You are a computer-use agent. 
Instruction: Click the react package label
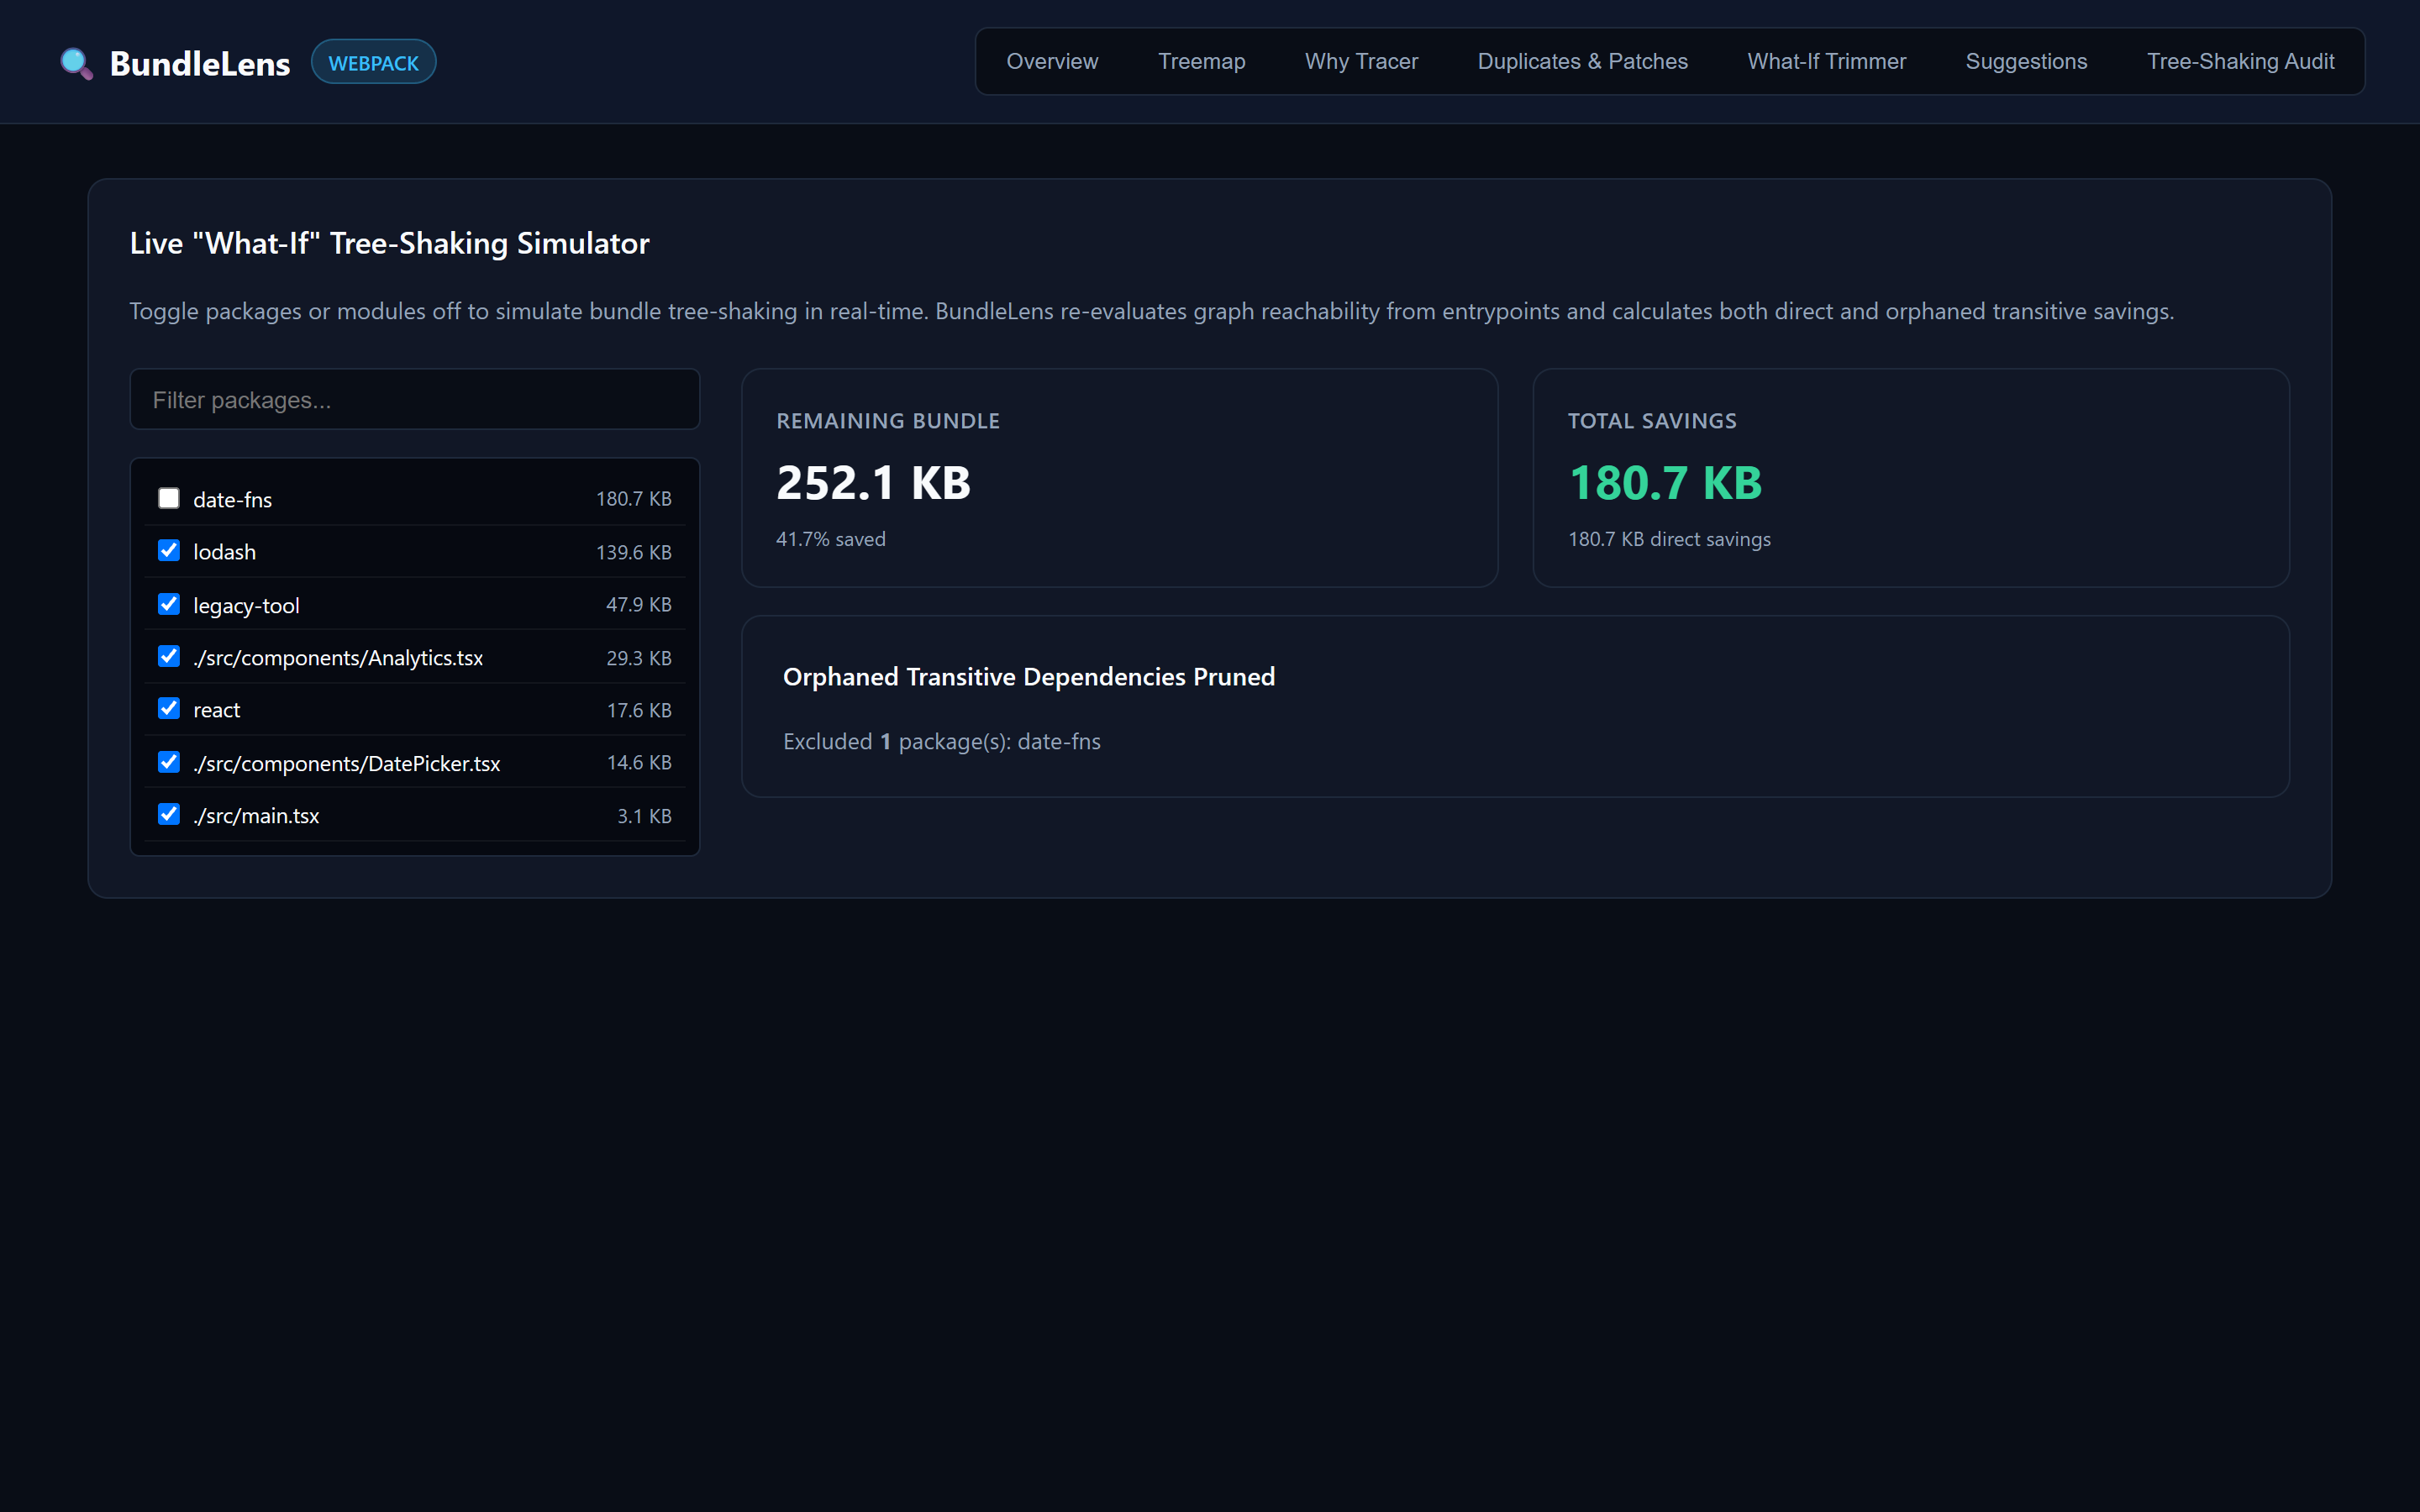pyautogui.click(x=216, y=710)
